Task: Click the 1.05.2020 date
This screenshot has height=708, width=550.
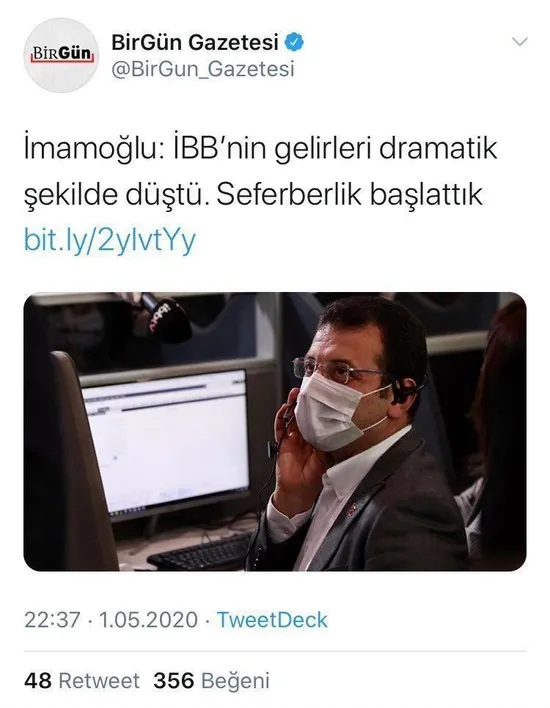Action: coord(149,620)
